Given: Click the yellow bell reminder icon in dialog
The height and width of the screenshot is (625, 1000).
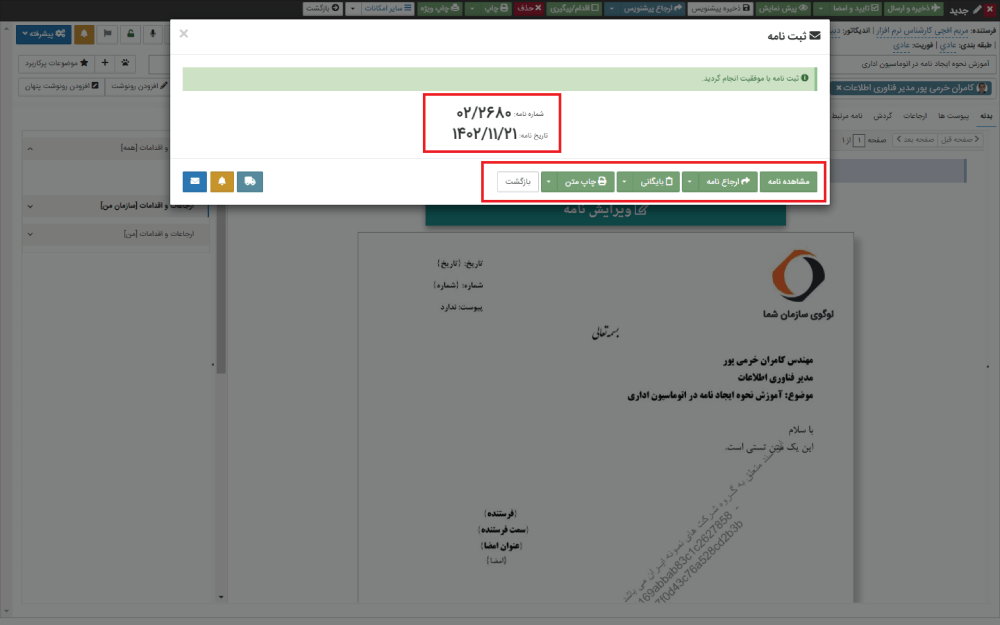Looking at the screenshot, I should (x=221, y=181).
